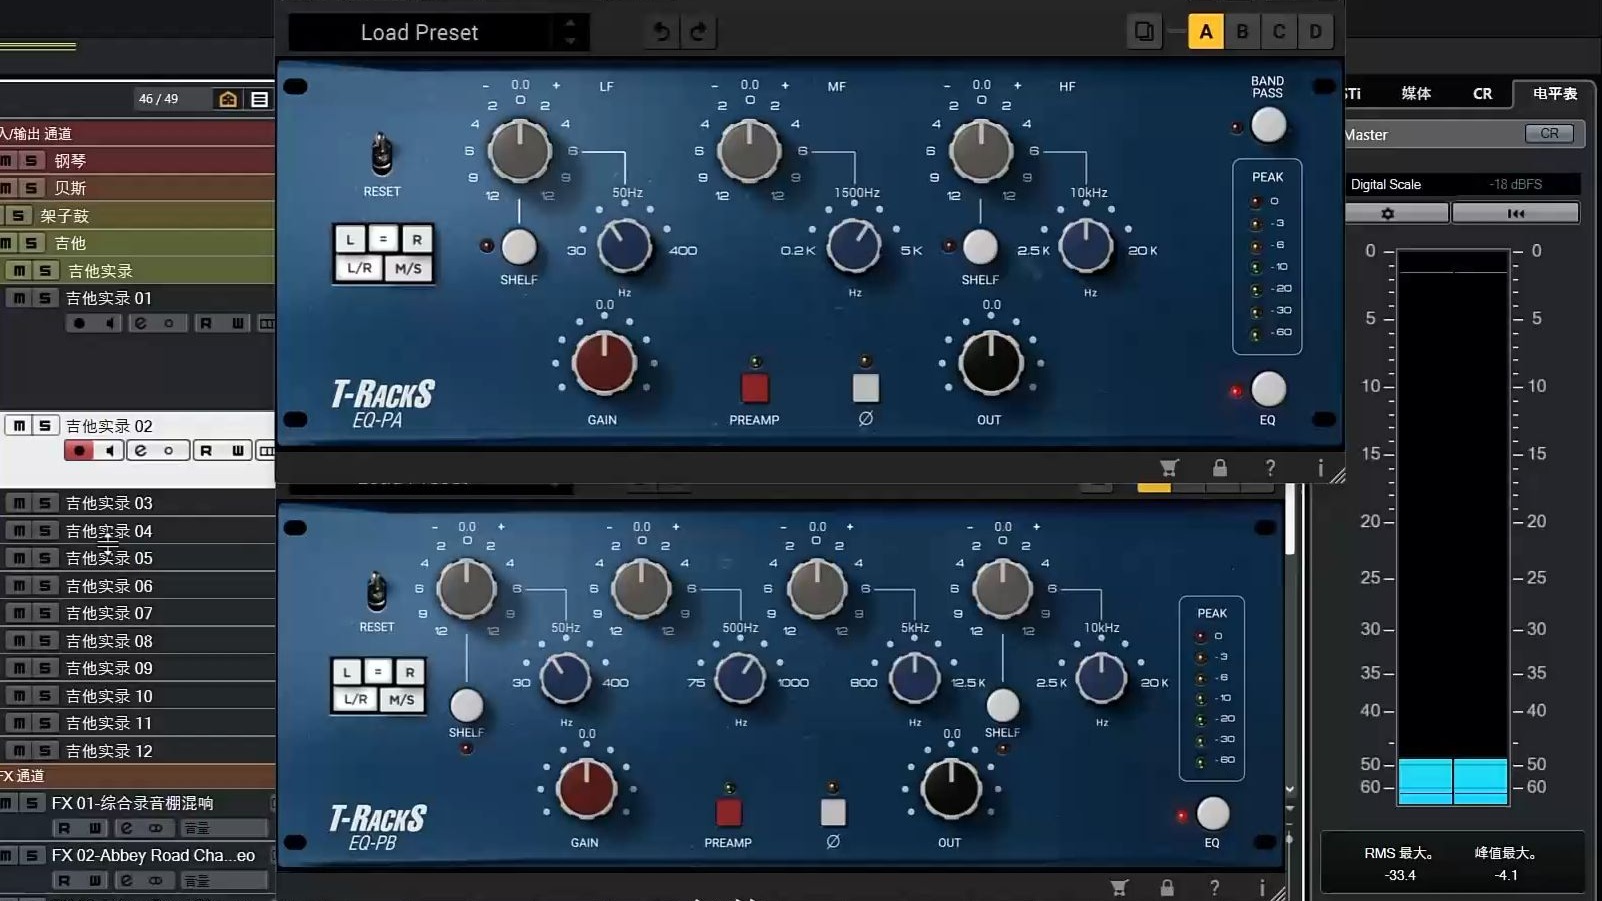Viewport: 1602px width, 901px height.
Task: Switch to the 电平表 tab
Action: tap(1555, 94)
